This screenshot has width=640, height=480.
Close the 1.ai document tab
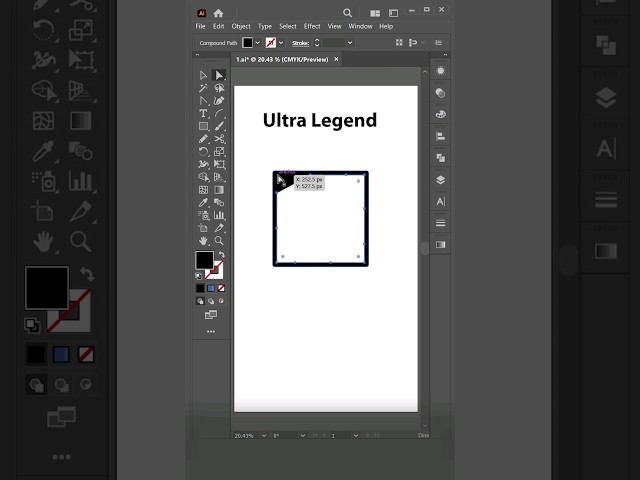point(336,59)
